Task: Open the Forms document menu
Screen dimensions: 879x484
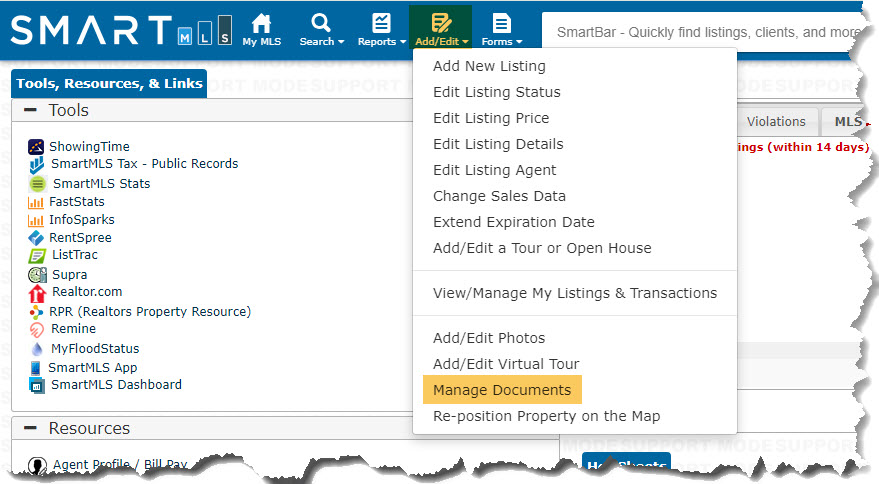Action: point(501,23)
